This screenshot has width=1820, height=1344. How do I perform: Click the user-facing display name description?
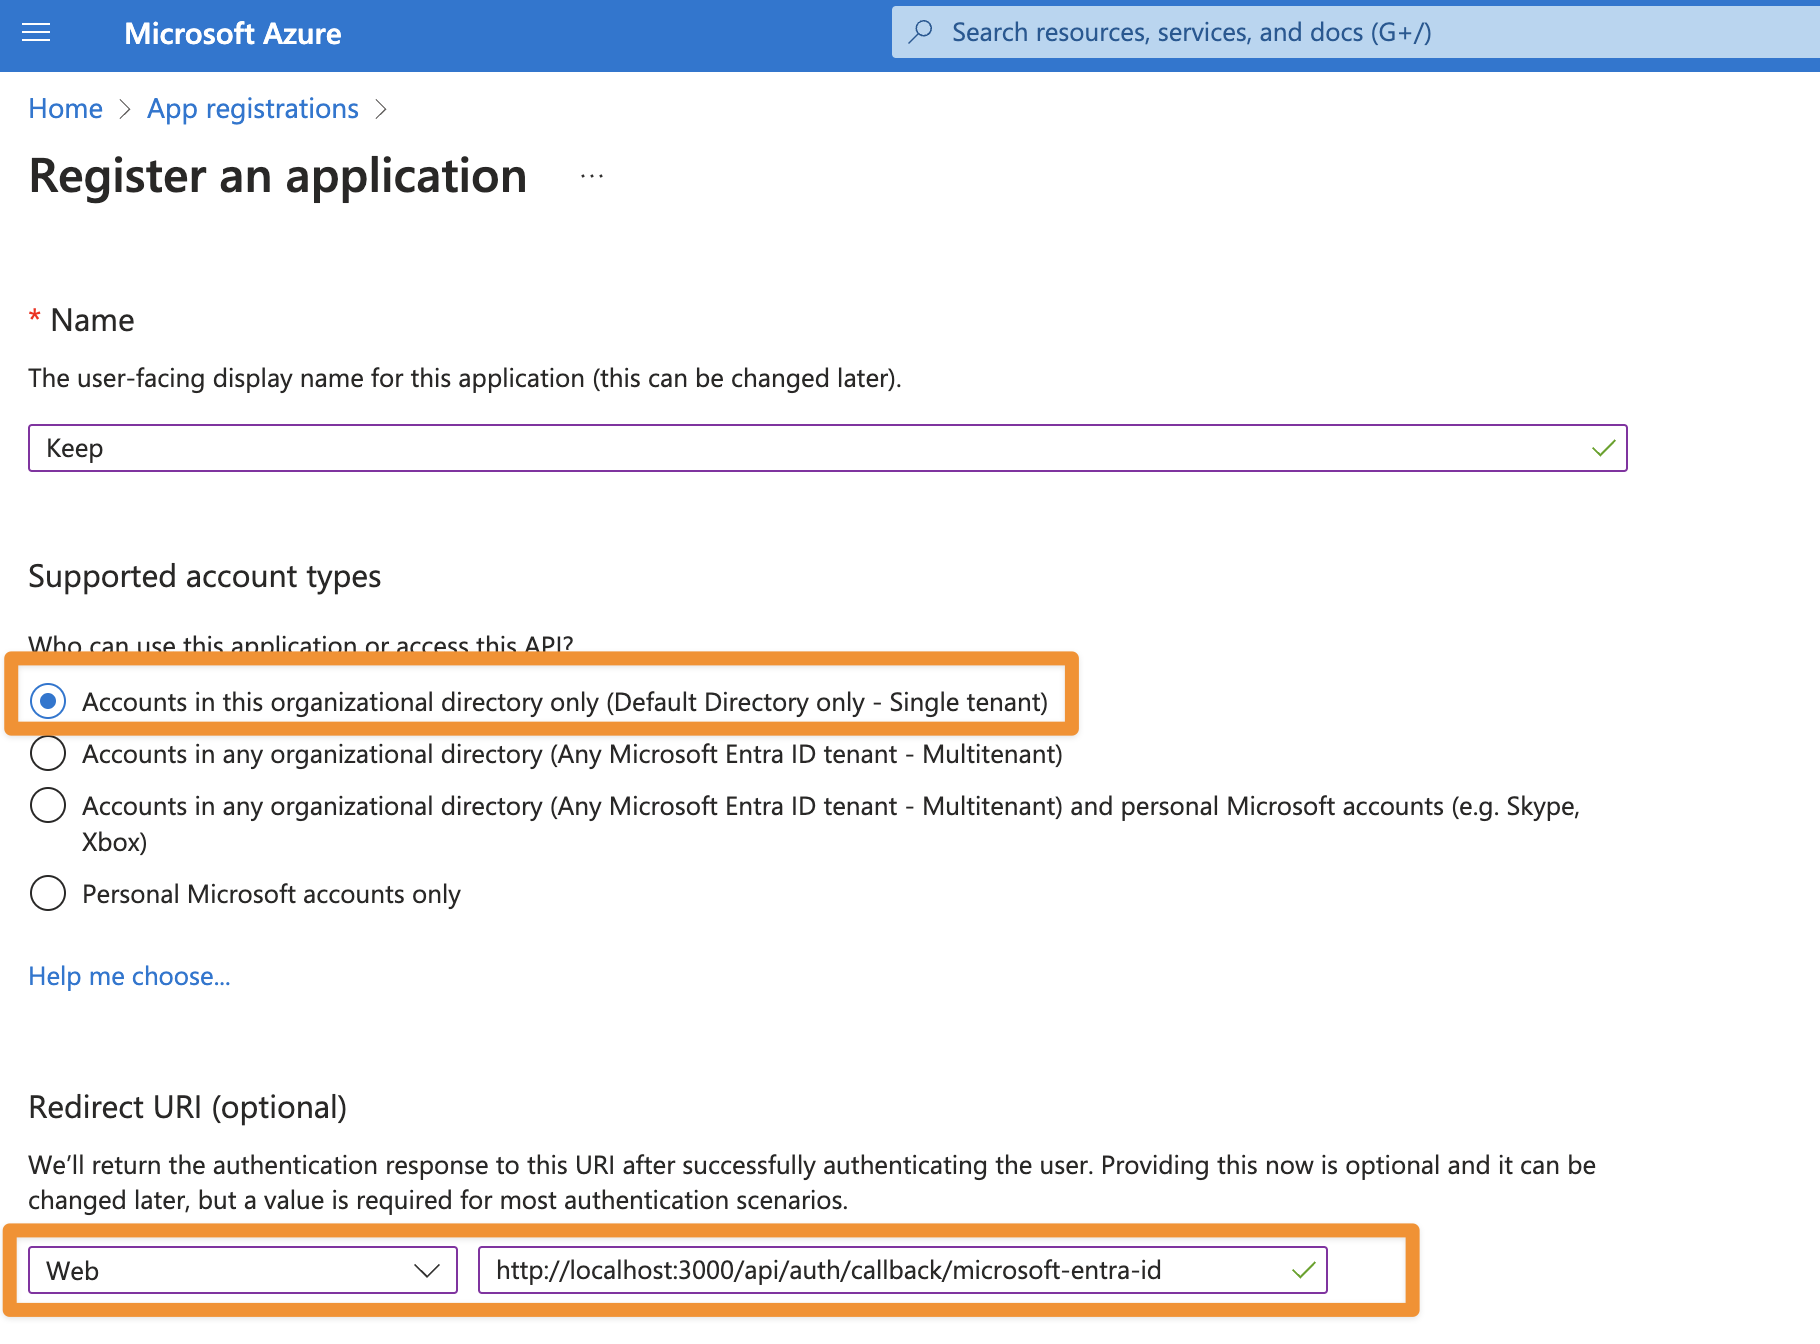465,378
